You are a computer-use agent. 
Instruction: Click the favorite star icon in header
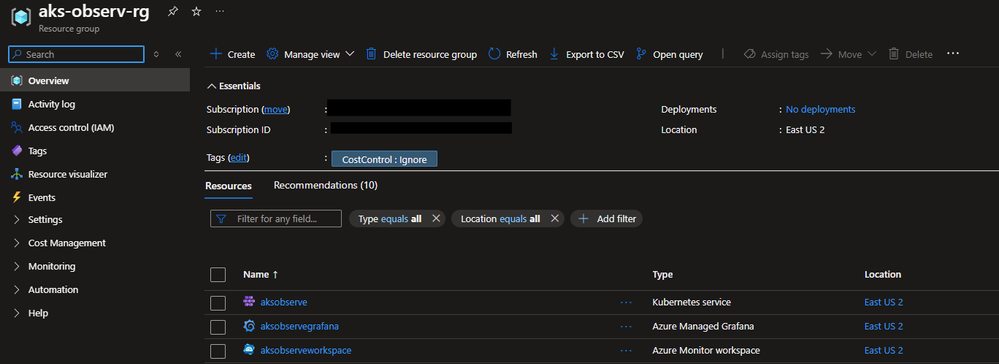pyautogui.click(x=196, y=12)
